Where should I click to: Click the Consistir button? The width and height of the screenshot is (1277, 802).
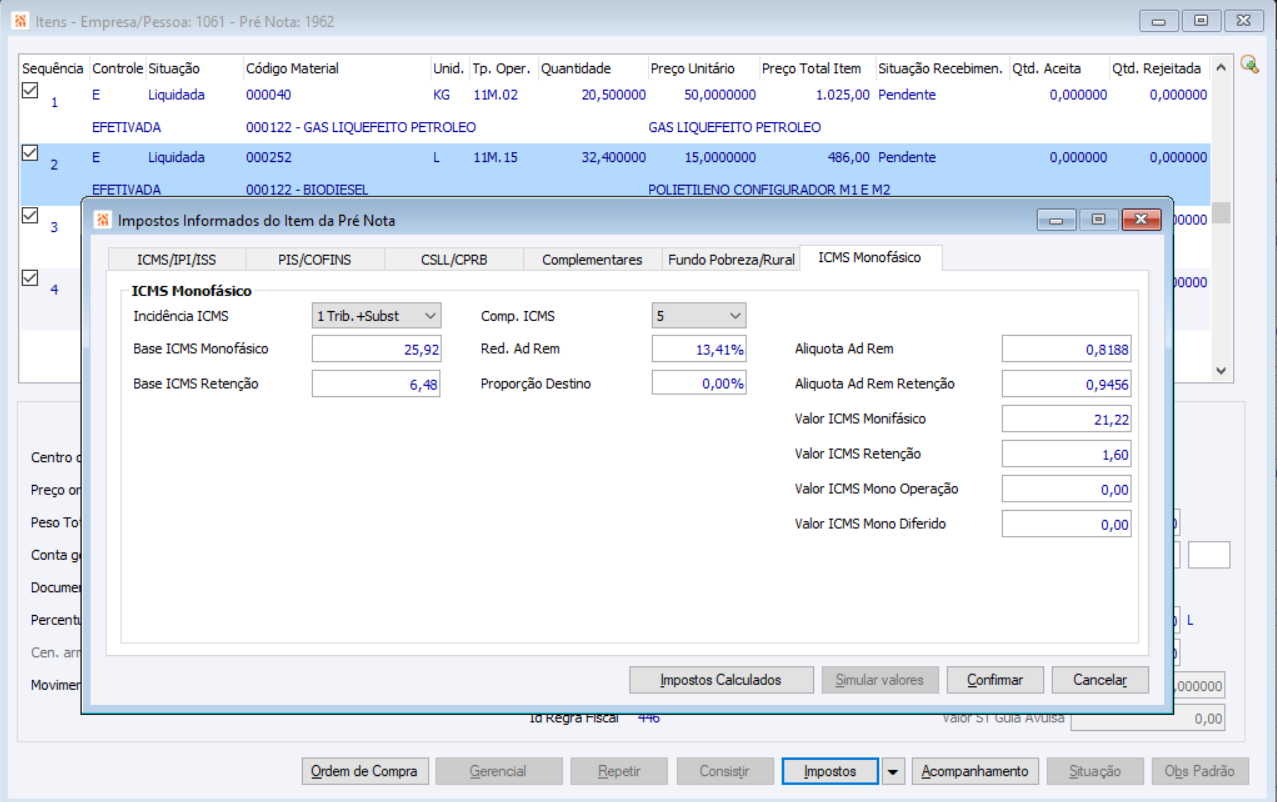[x=724, y=771]
